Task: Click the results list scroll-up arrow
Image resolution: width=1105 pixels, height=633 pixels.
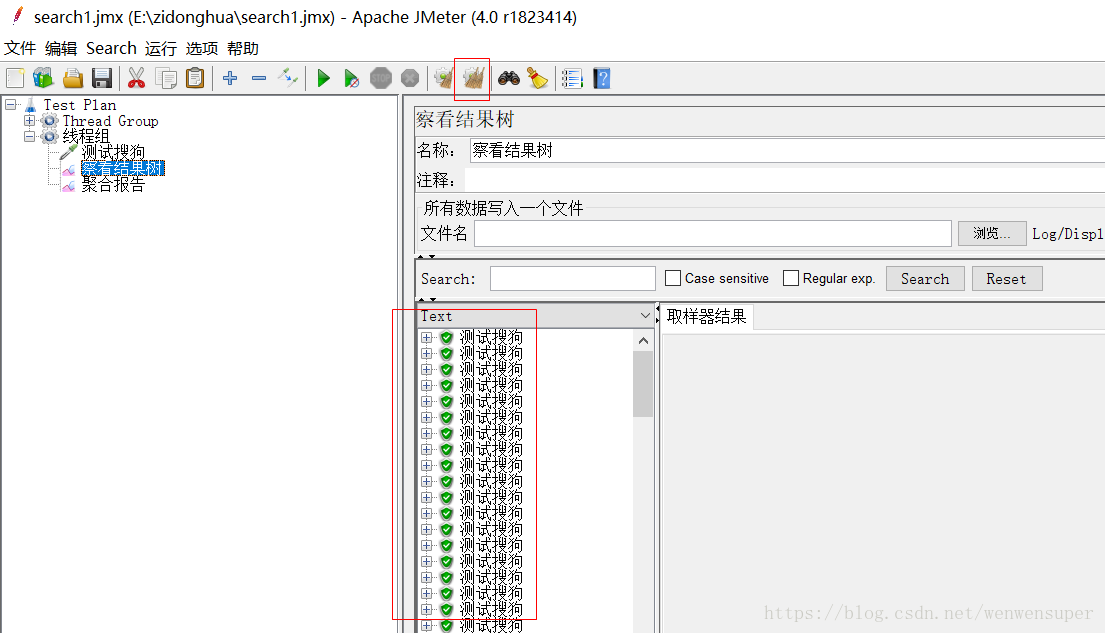Action: (643, 341)
